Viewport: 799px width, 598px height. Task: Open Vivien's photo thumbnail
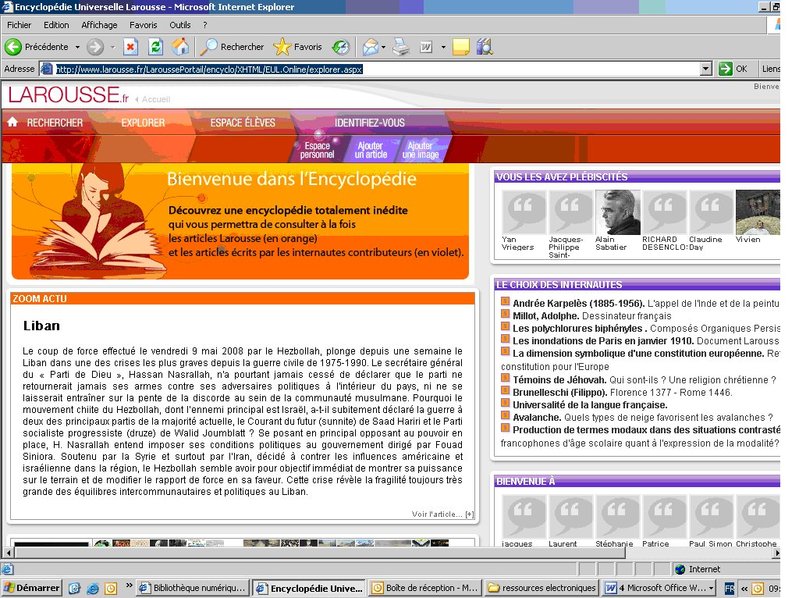pyautogui.click(x=758, y=212)
